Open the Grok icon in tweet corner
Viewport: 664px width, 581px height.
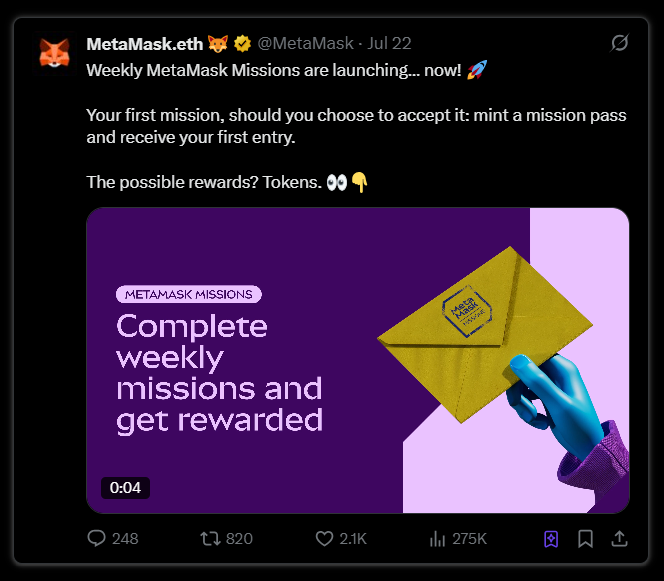pyautogui.click(x=619, y=43)
